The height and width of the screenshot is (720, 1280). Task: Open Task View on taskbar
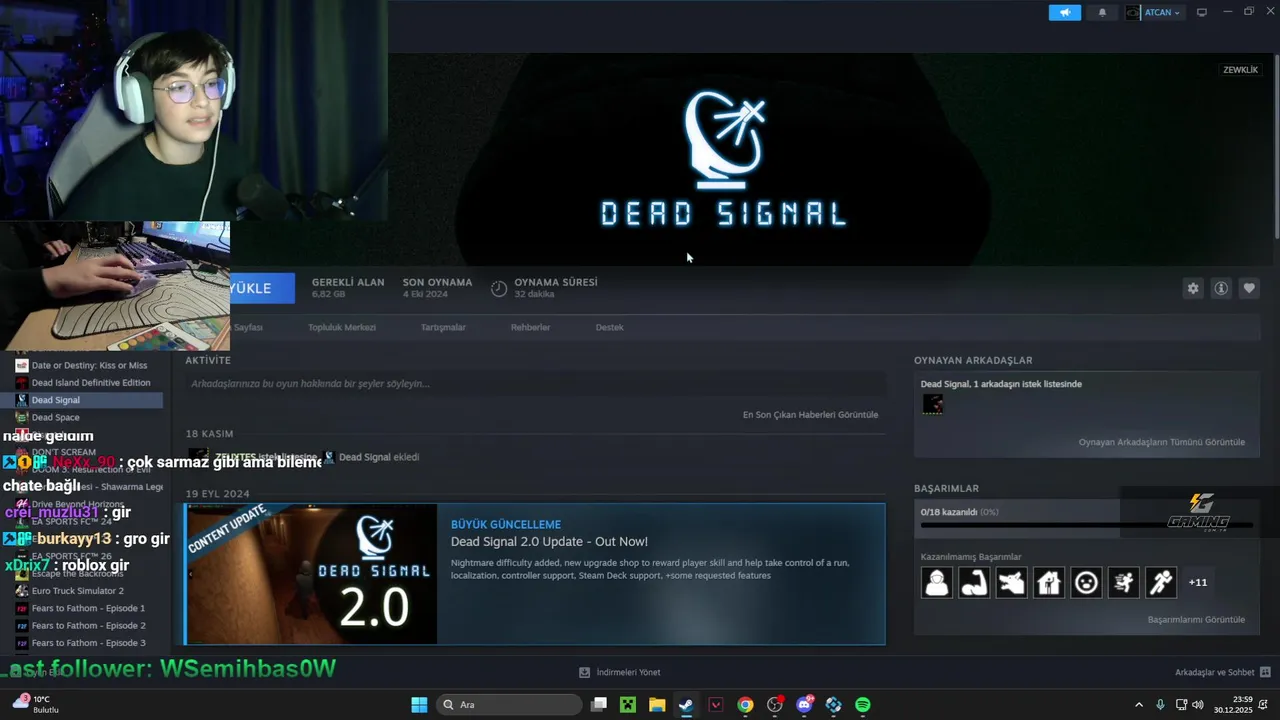point(599,704)
